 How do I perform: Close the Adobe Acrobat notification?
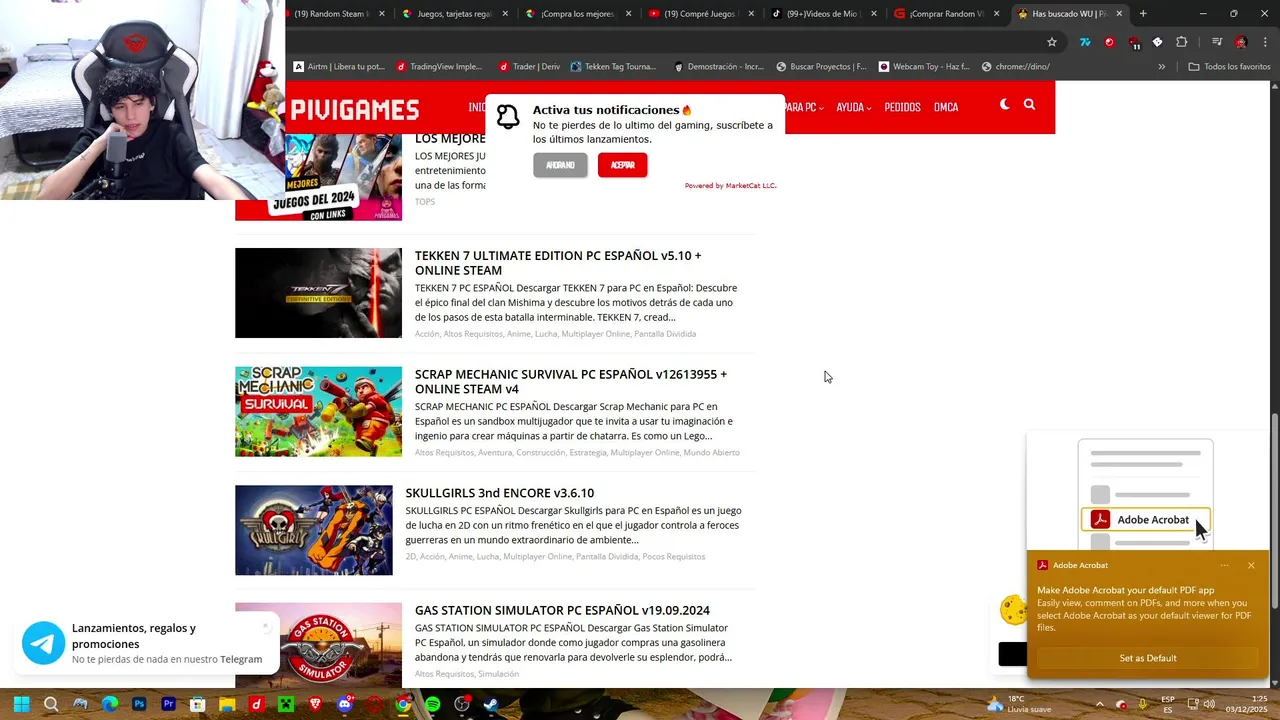pos(1251,565)
